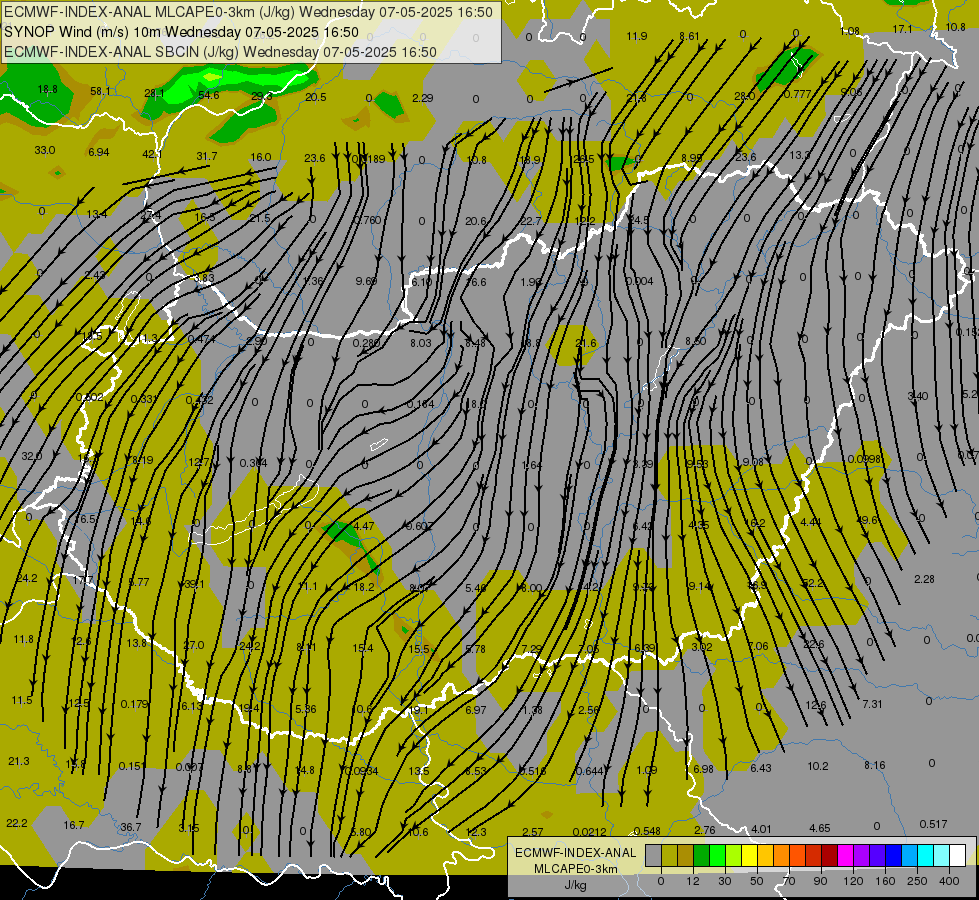Screen dimensions: 979x900
Task: Click the legend tick label 160
Action: tap(885, 881)
